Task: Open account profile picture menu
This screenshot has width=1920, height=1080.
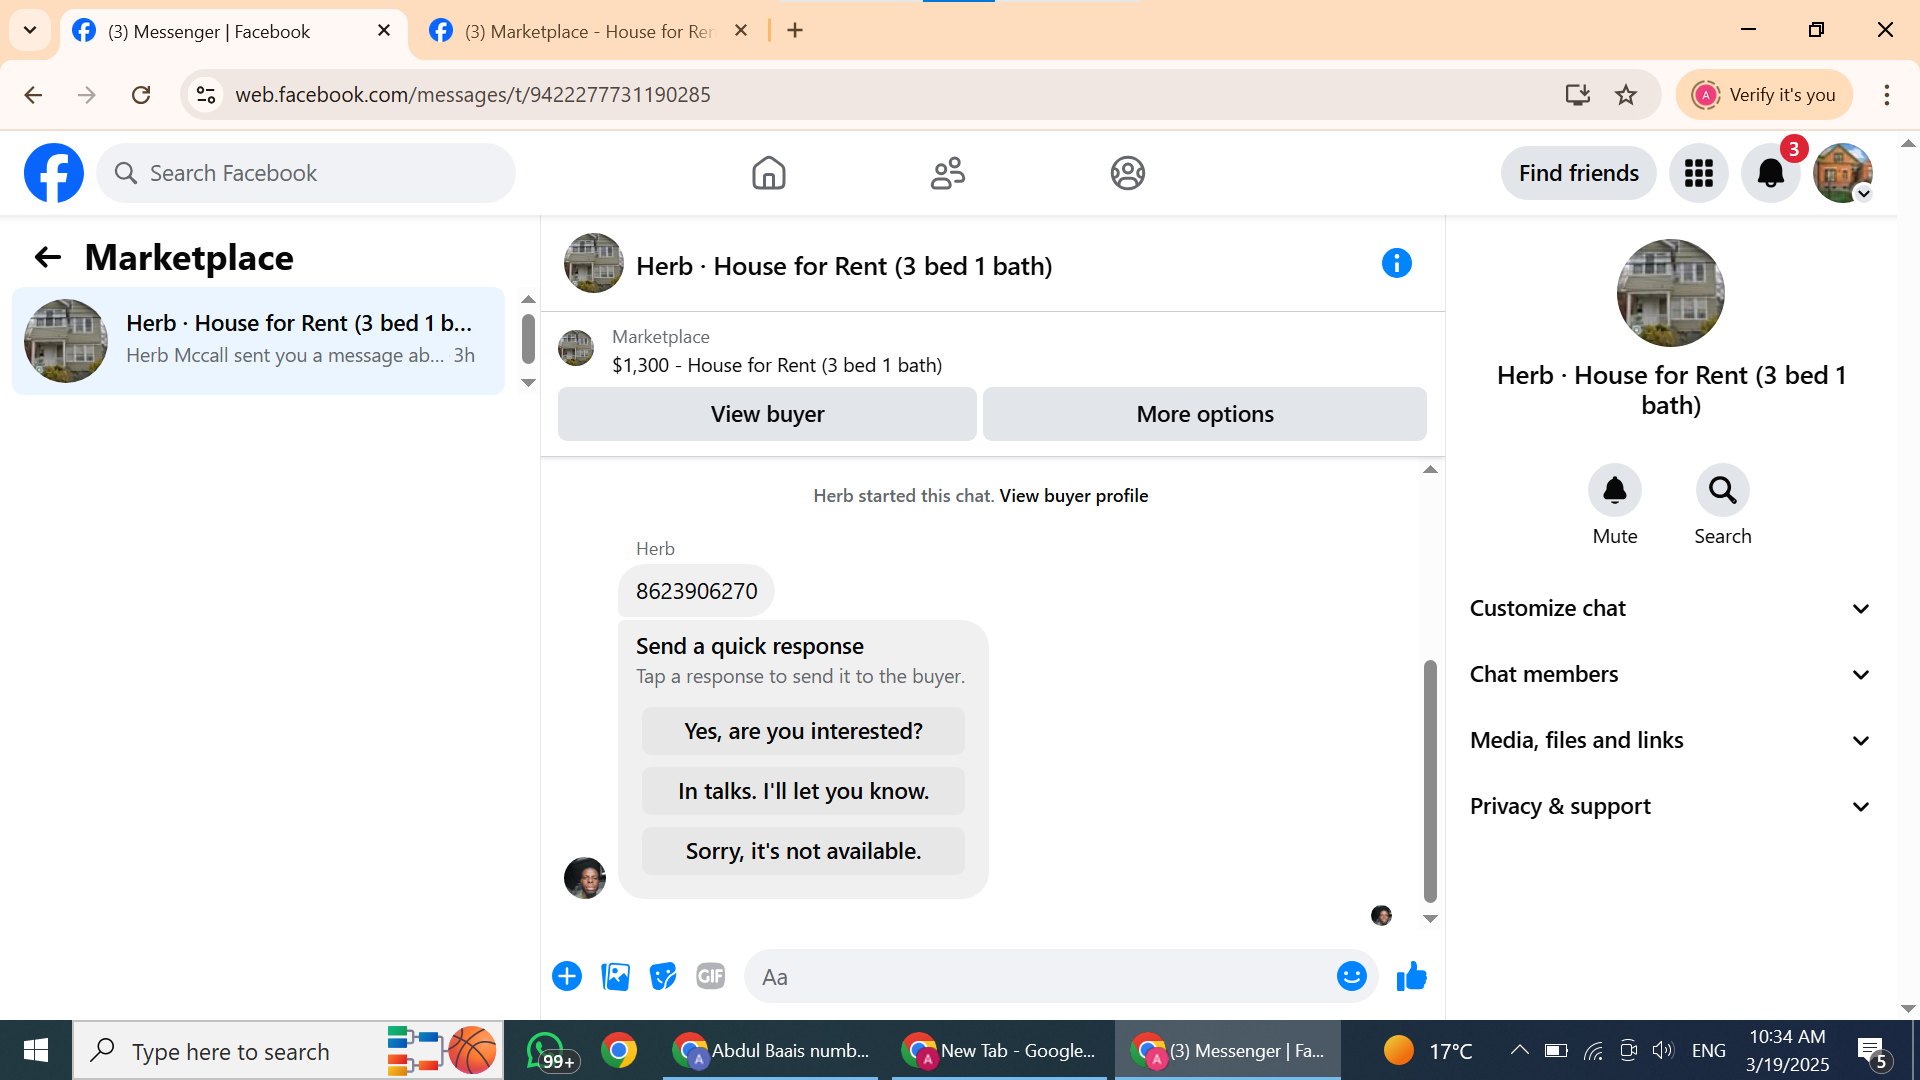Action: pos(1842,173)
